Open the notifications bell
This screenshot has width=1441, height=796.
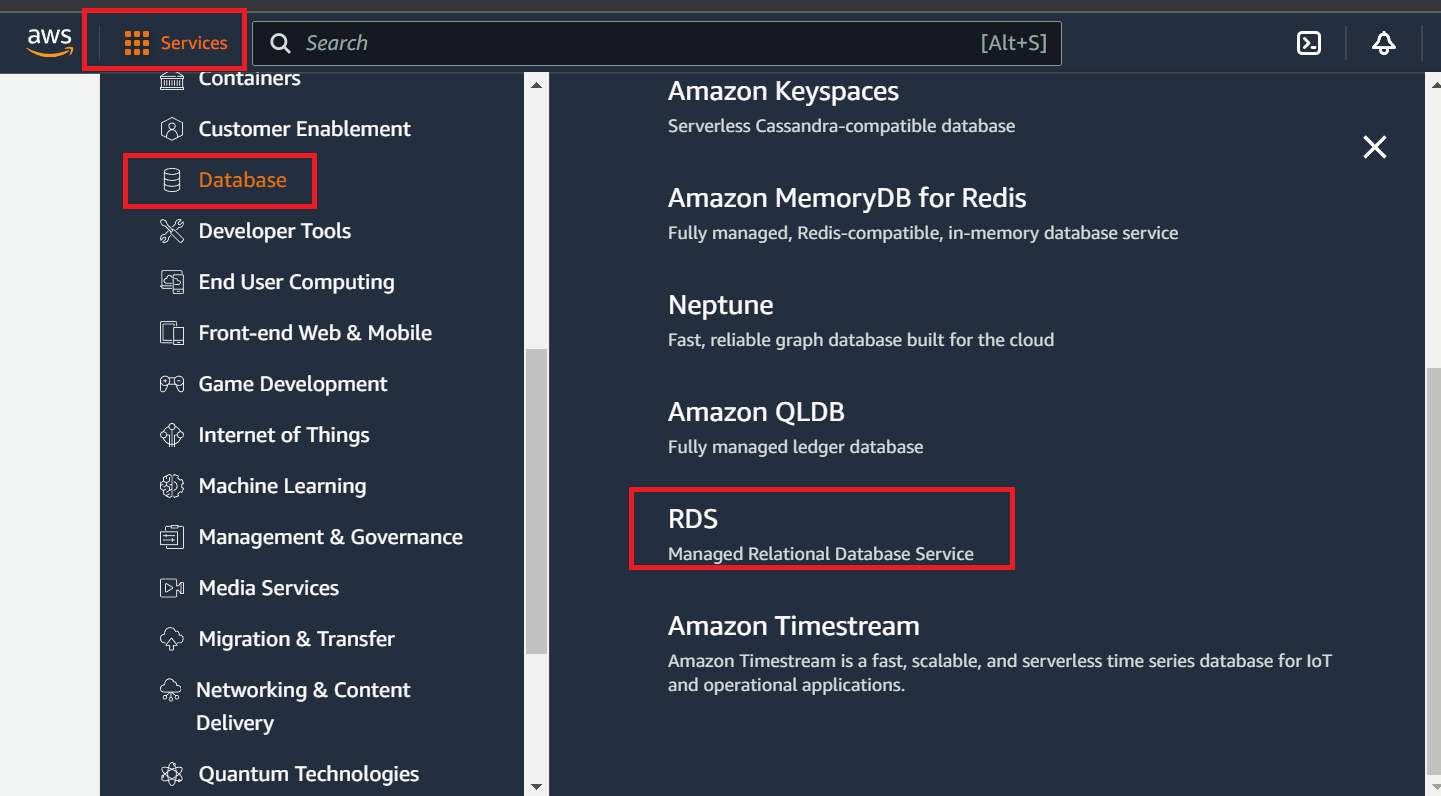(x=1383, y=43)
